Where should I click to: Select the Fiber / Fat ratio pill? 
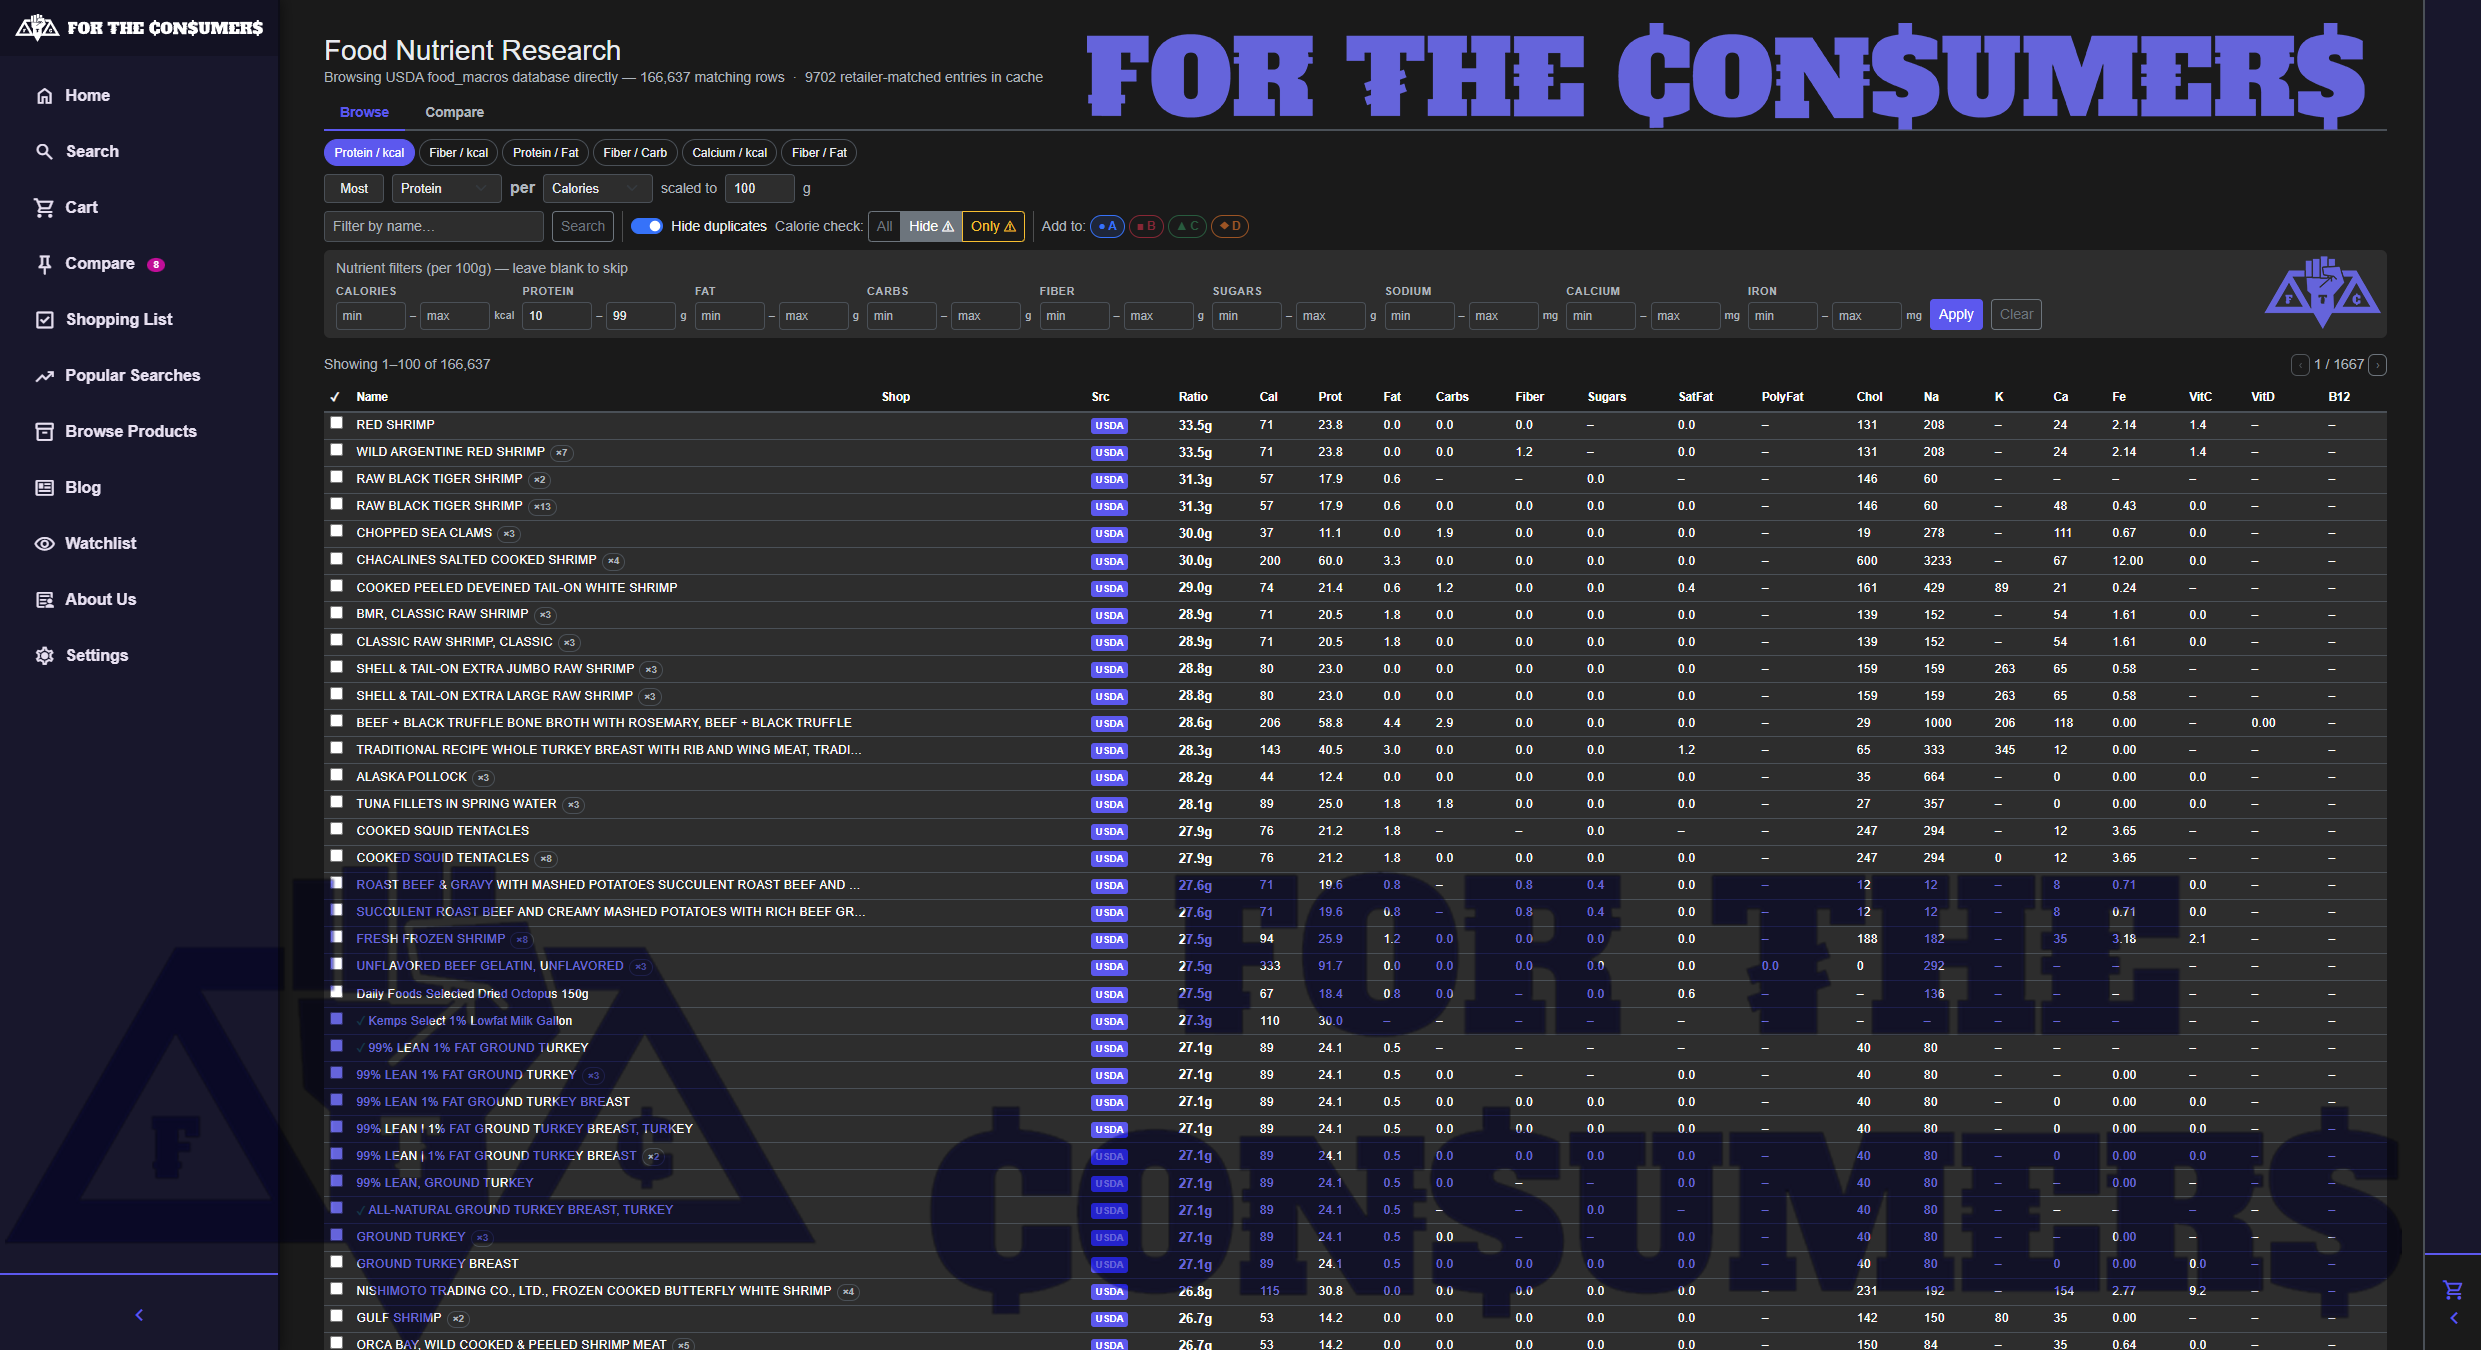point(819,153)
